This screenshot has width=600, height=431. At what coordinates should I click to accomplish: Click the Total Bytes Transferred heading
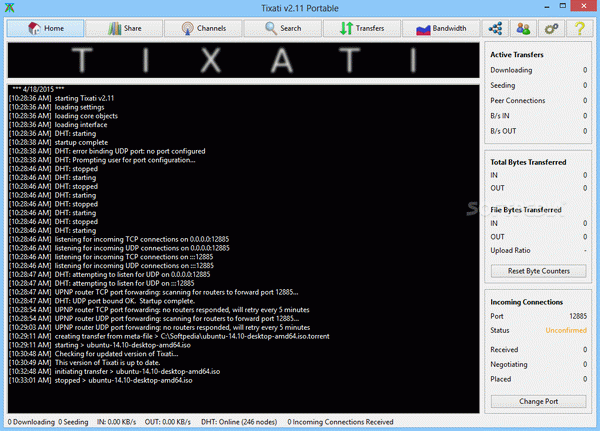pos(528,162)
